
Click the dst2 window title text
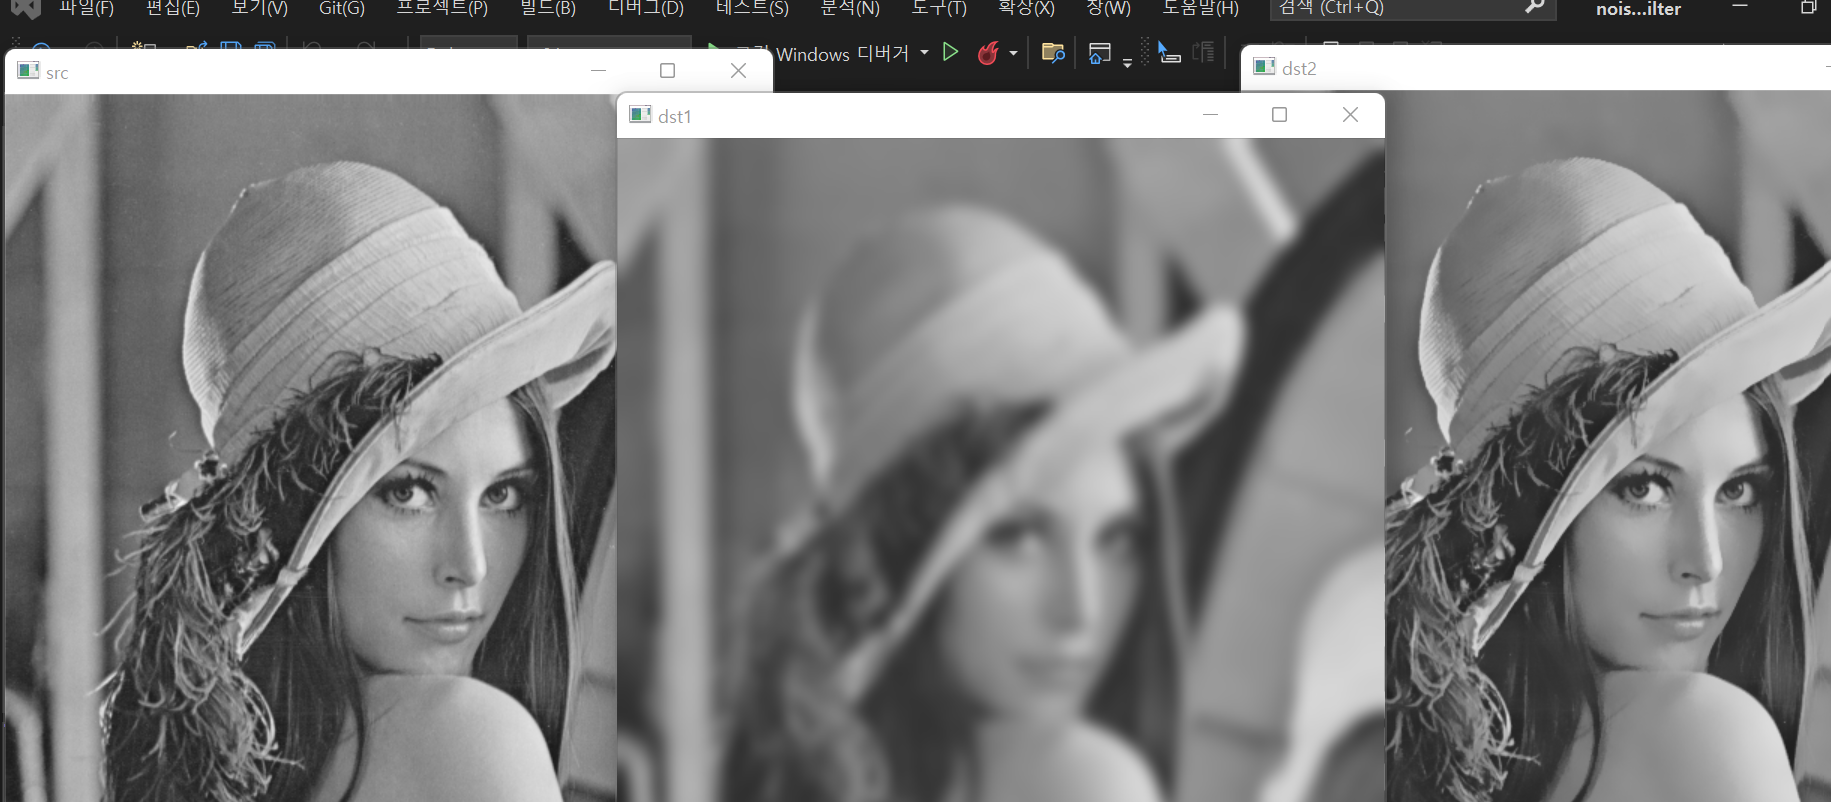1299,68
